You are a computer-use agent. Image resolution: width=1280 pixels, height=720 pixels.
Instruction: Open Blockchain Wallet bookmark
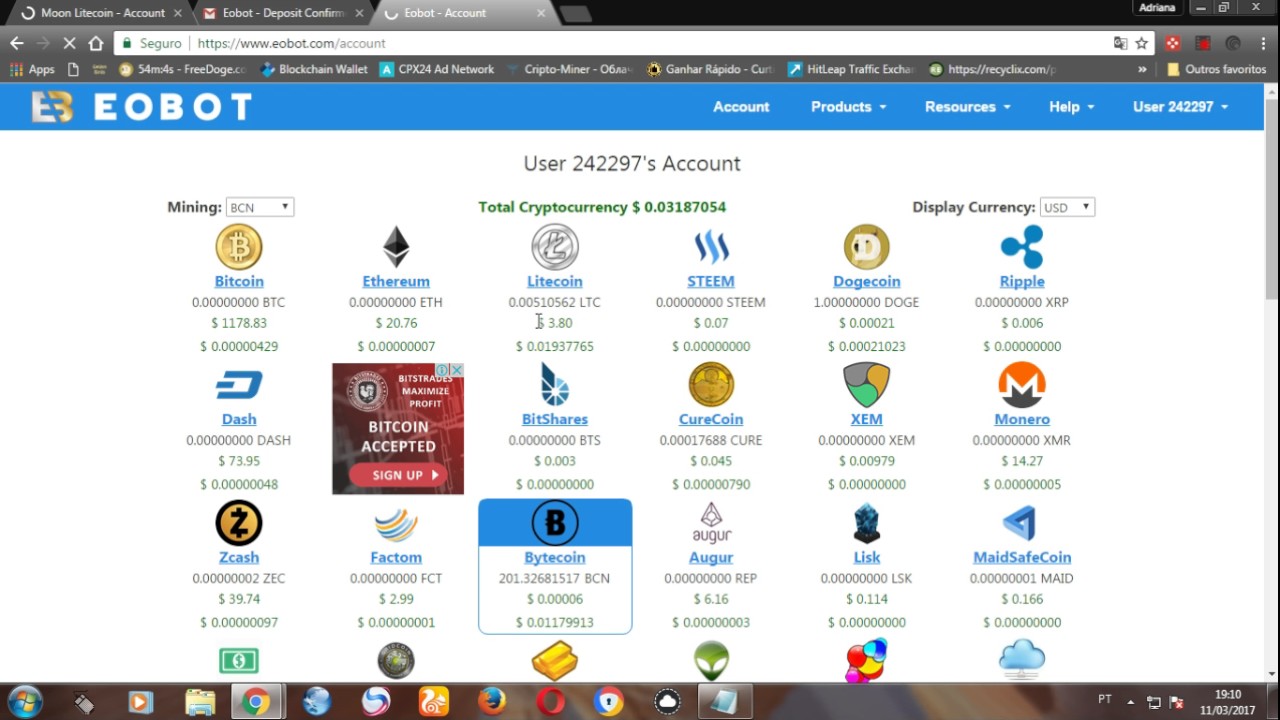314,69
